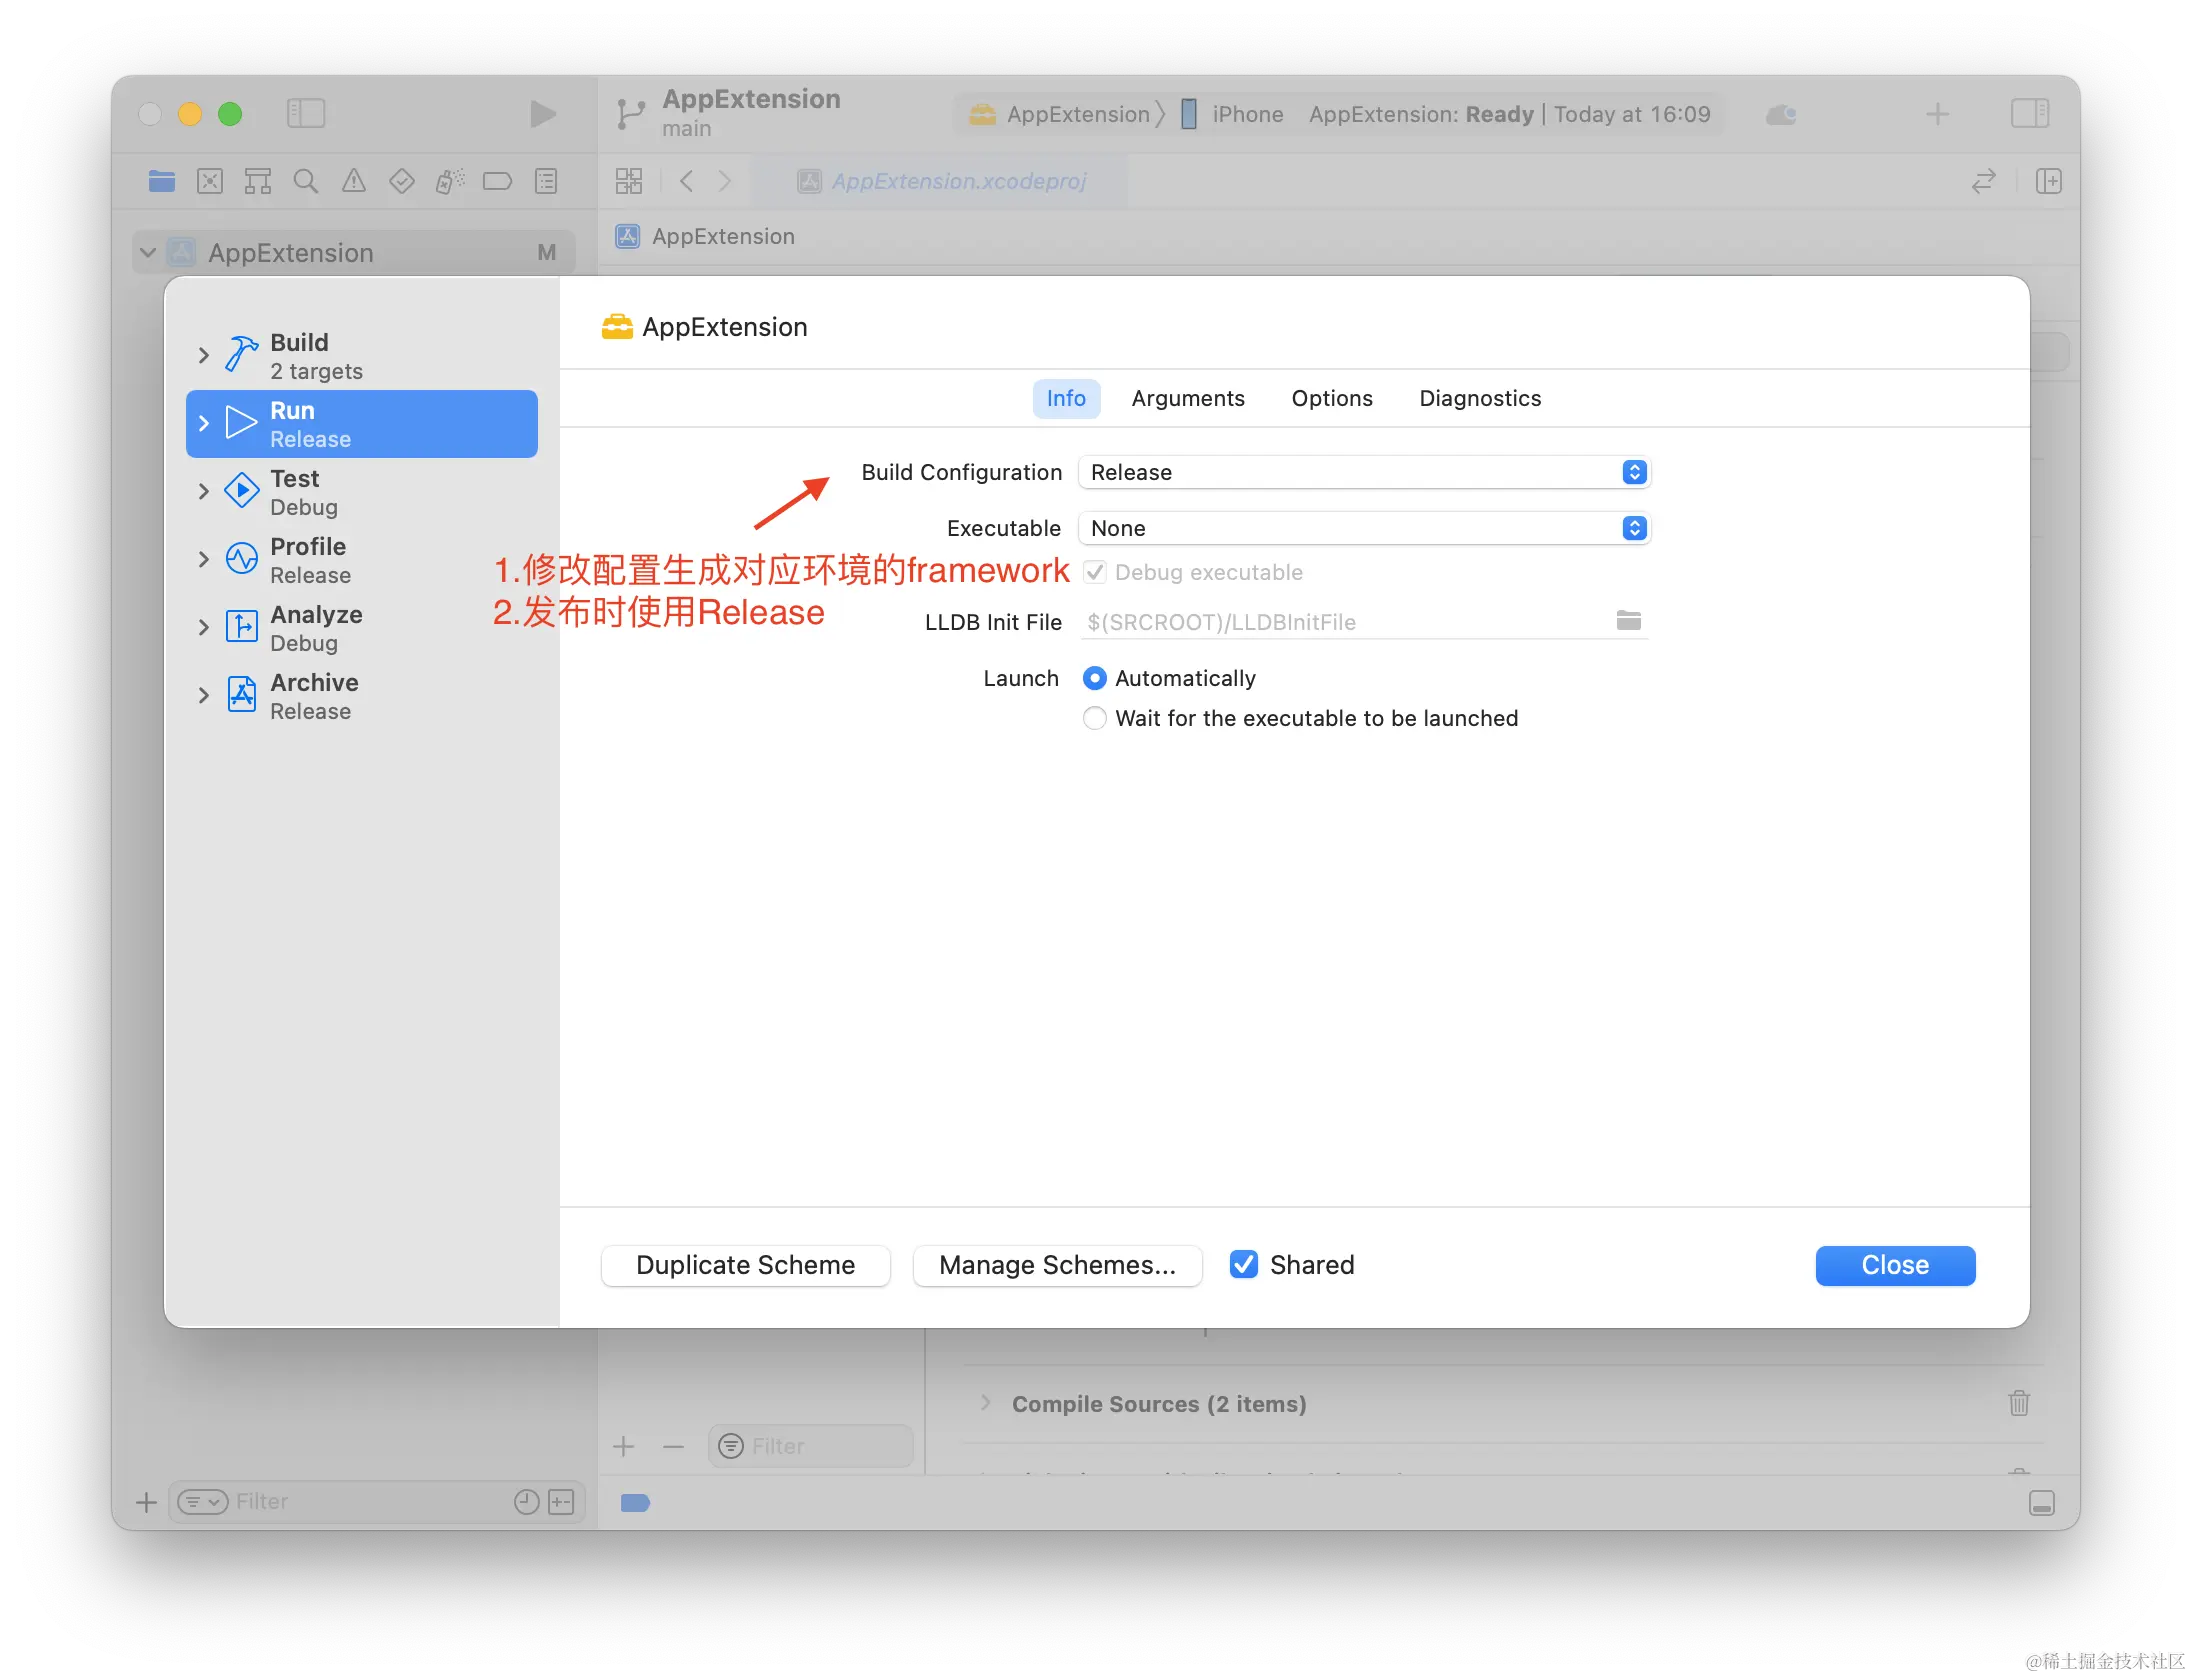Click the Manage Schemes button
This screenshot has height=1678, width=2192.
pos(1057,1265)
